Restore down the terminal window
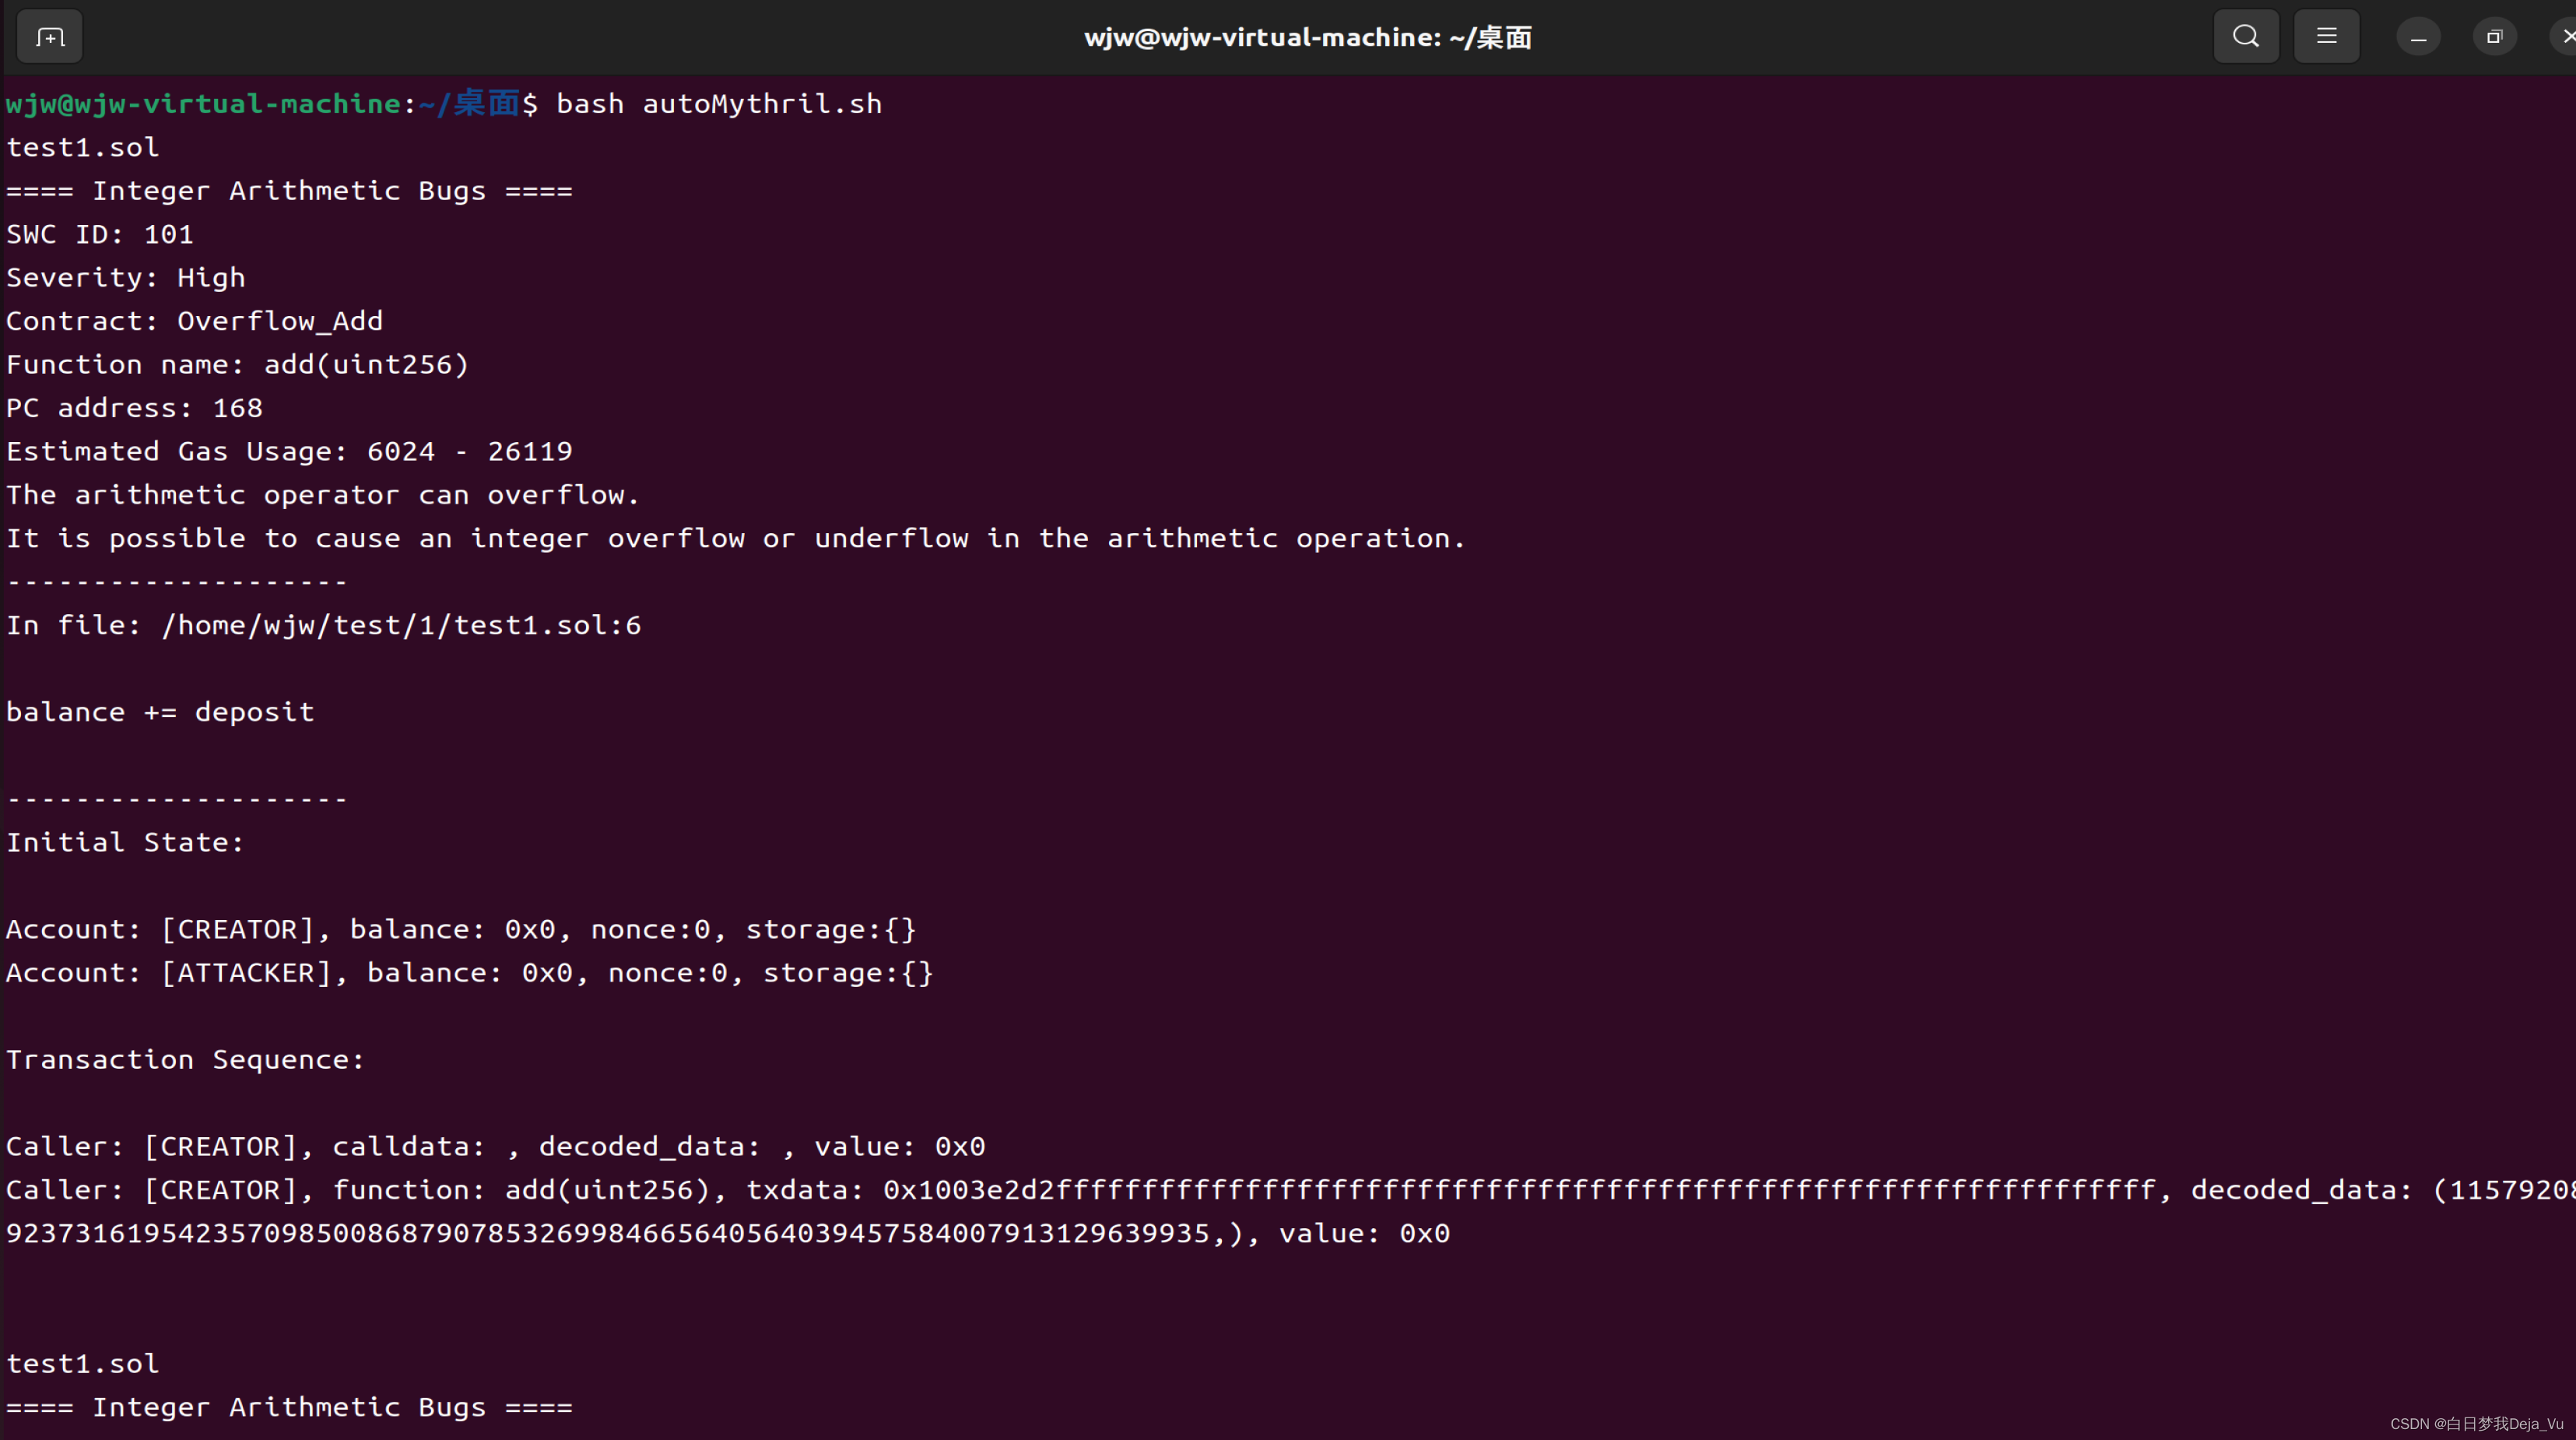 pyautogui.click(x=2494, y=37)
